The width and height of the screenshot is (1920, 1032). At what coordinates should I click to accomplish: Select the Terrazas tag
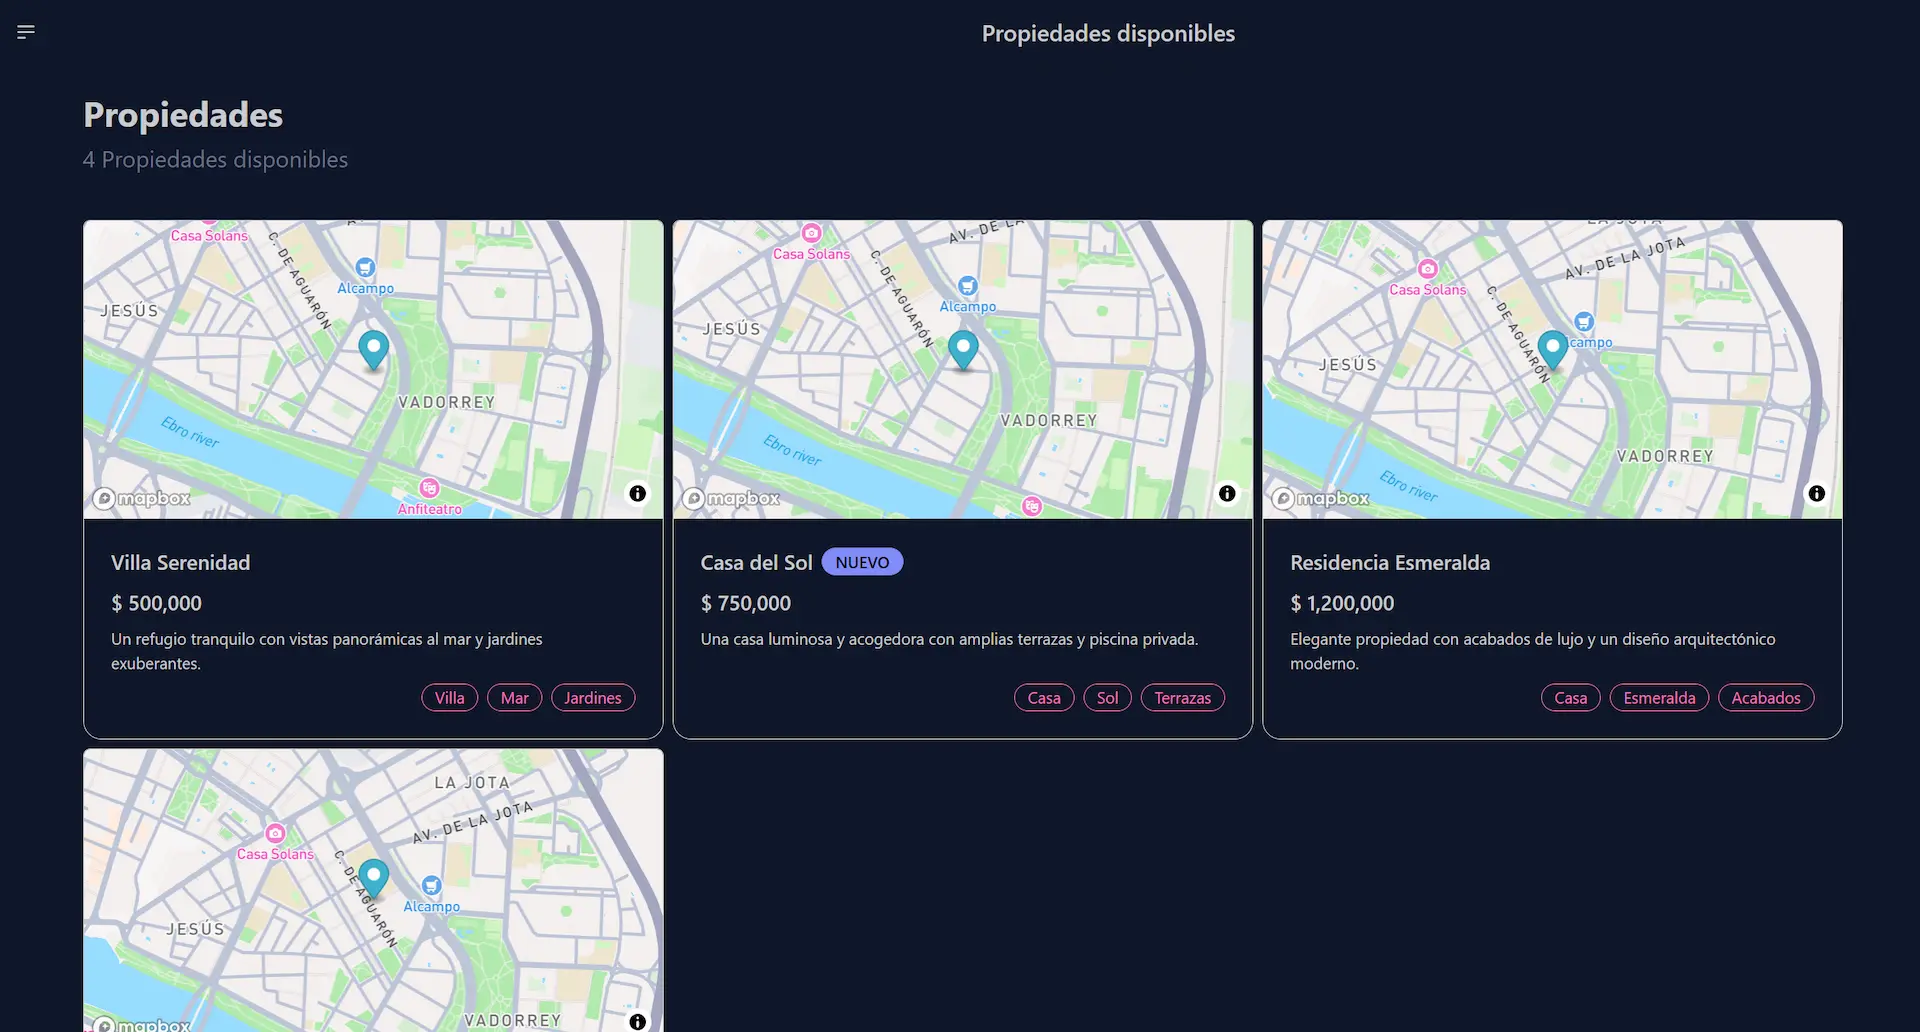click(x=1183, y=698)
